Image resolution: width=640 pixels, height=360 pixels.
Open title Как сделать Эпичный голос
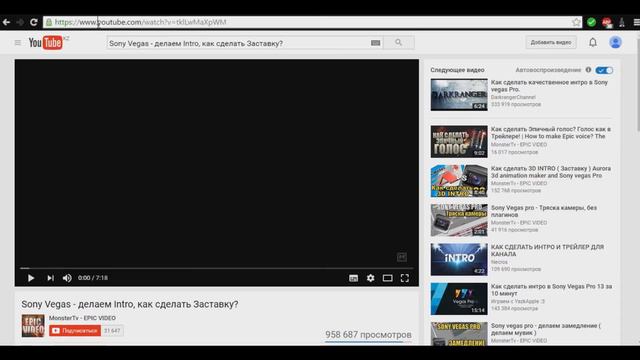[x=551, y=133]
